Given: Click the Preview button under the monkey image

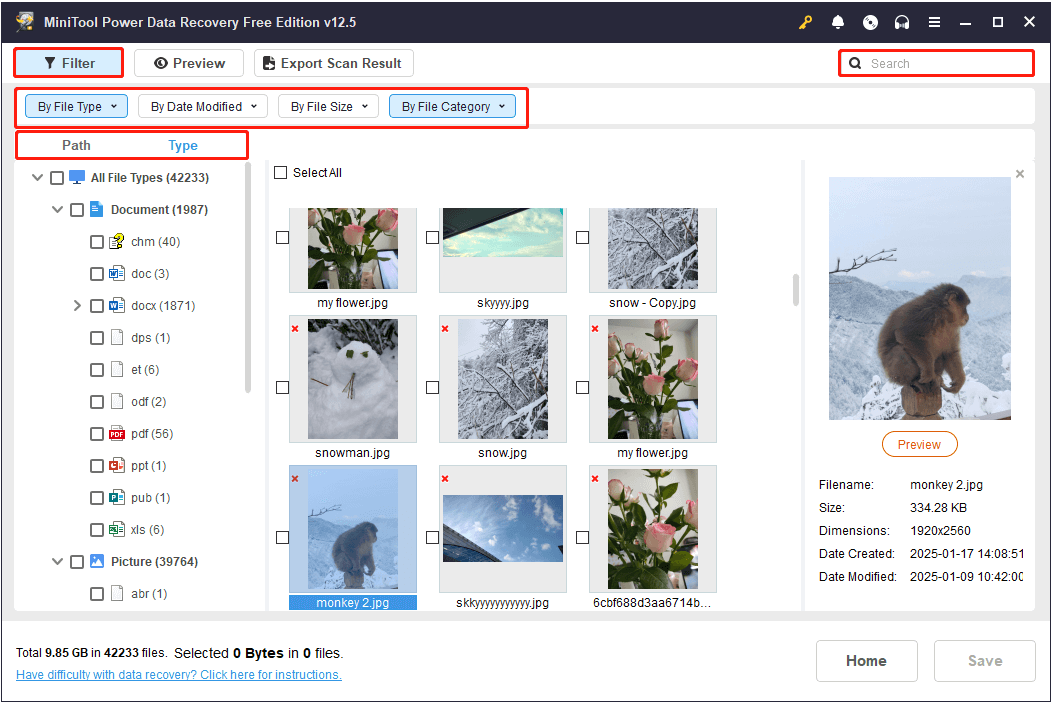Looking at the screenshot, I should 919,443.
